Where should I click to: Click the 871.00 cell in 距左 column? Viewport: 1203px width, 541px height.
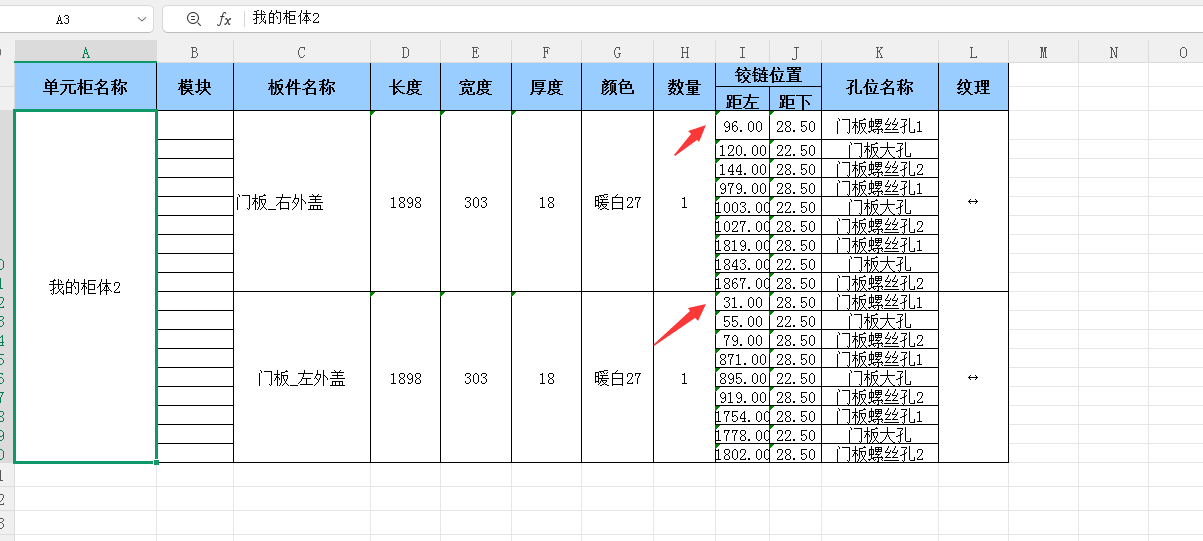pos(742,359)
